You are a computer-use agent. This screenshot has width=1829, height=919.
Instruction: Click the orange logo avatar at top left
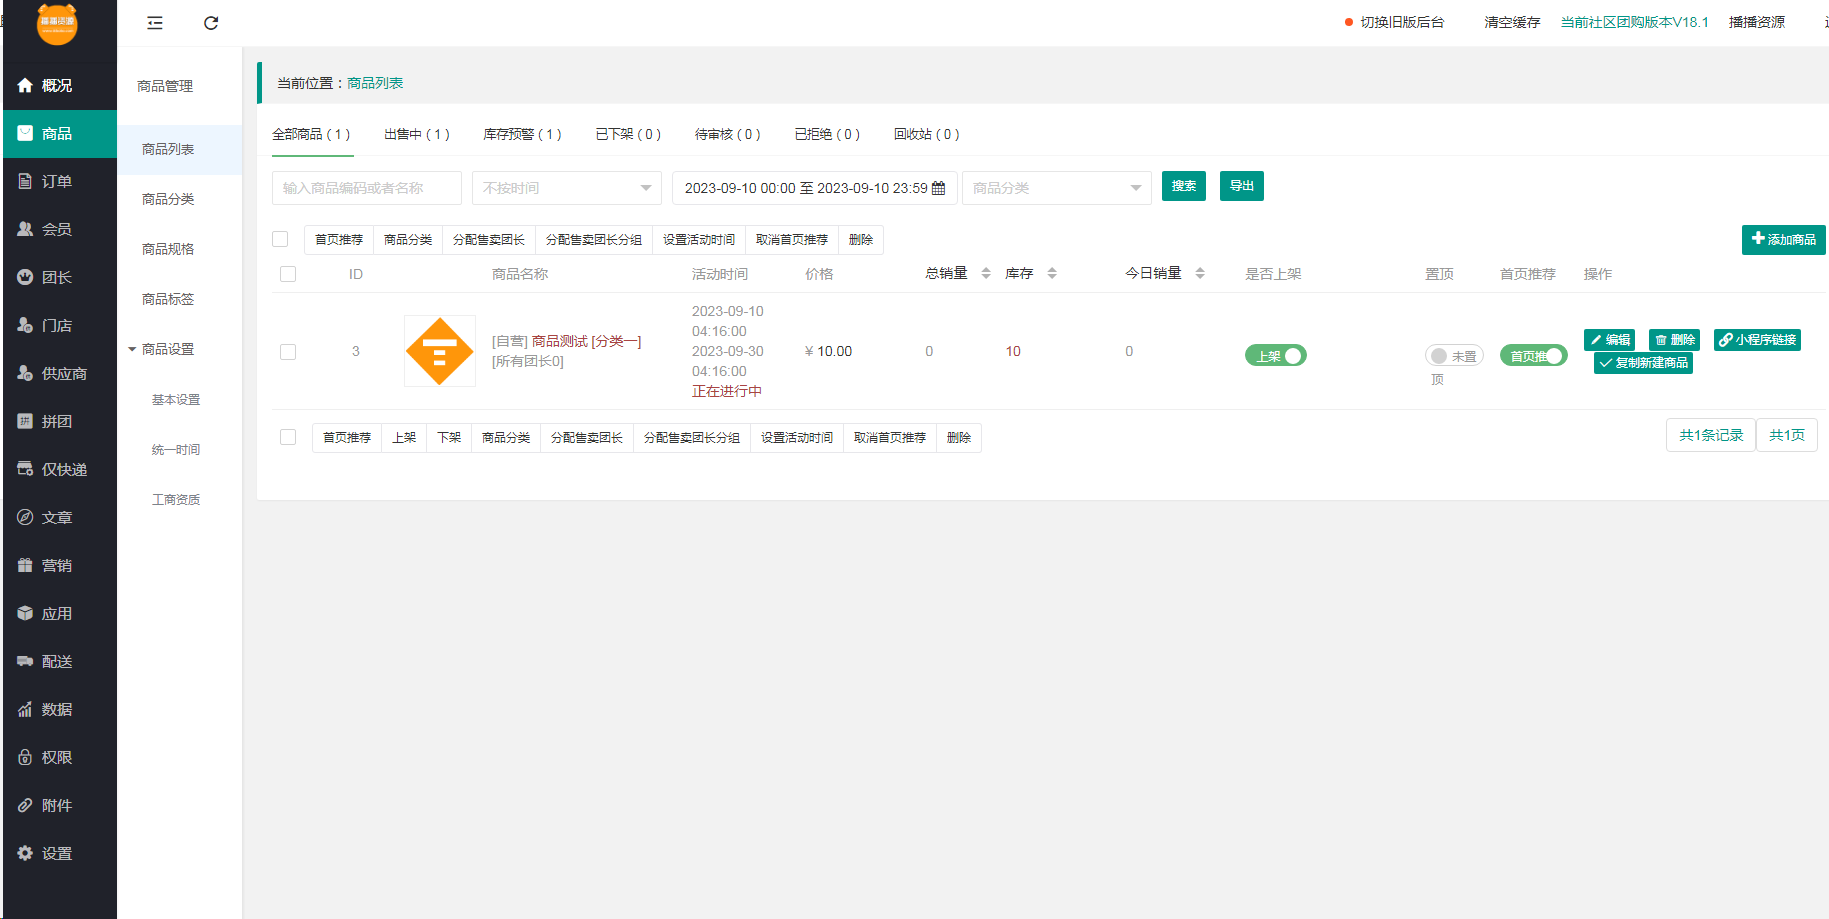pos(57,23)
